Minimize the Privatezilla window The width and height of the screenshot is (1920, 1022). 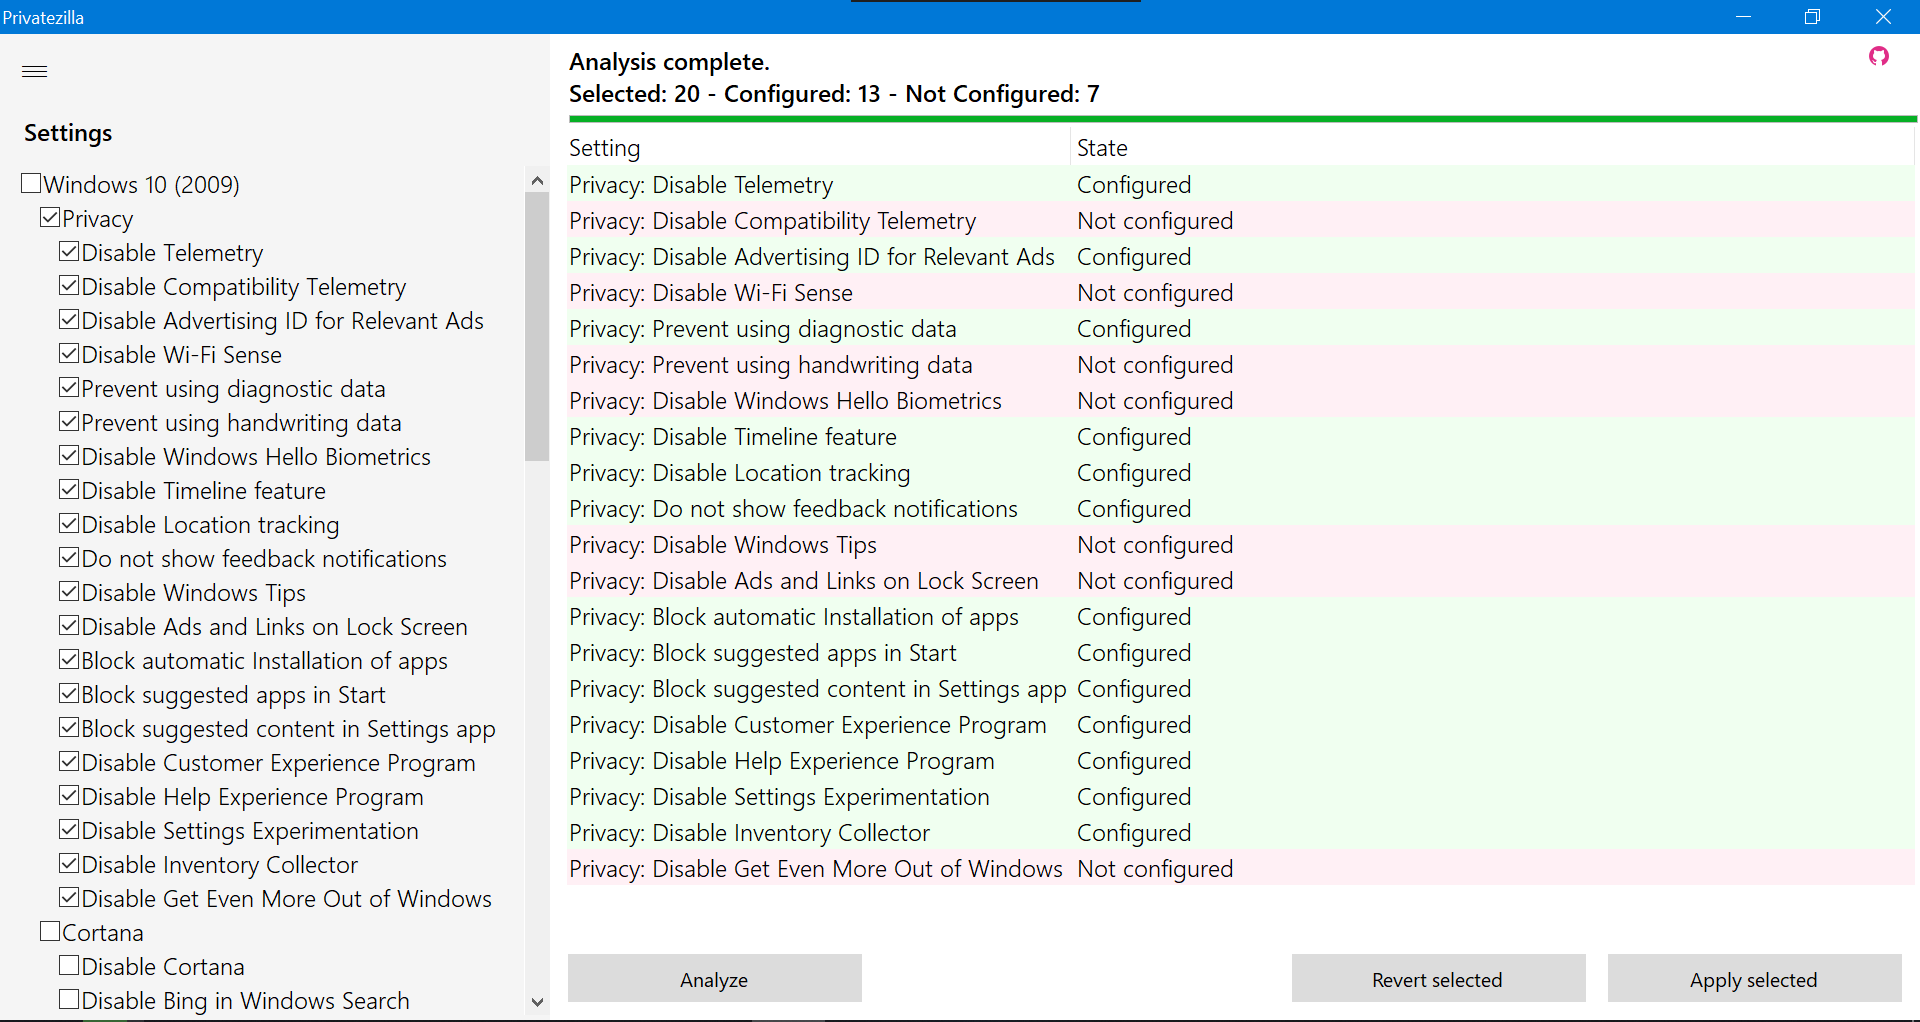pos(1743,17)
